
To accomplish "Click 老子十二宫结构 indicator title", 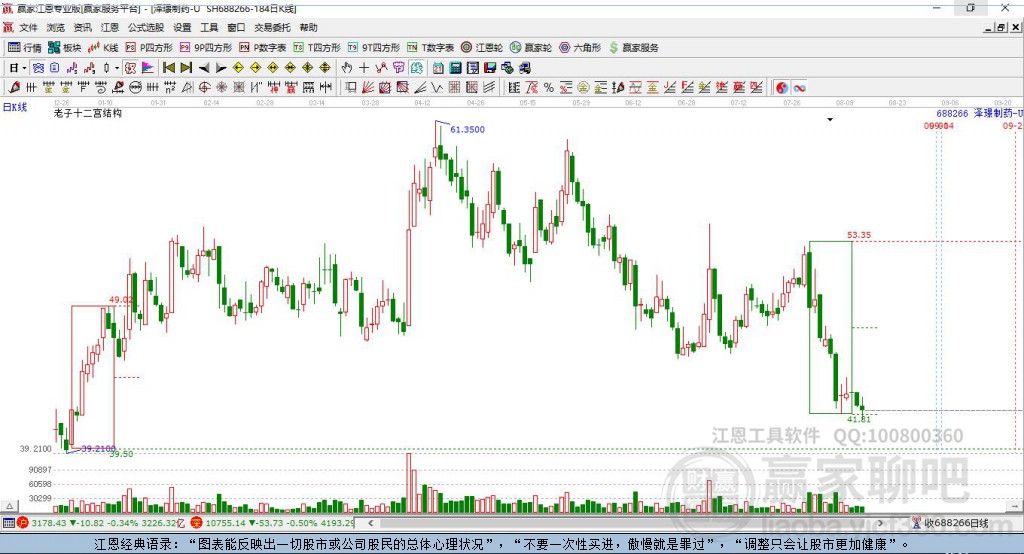I will click(x=88, y=113).
